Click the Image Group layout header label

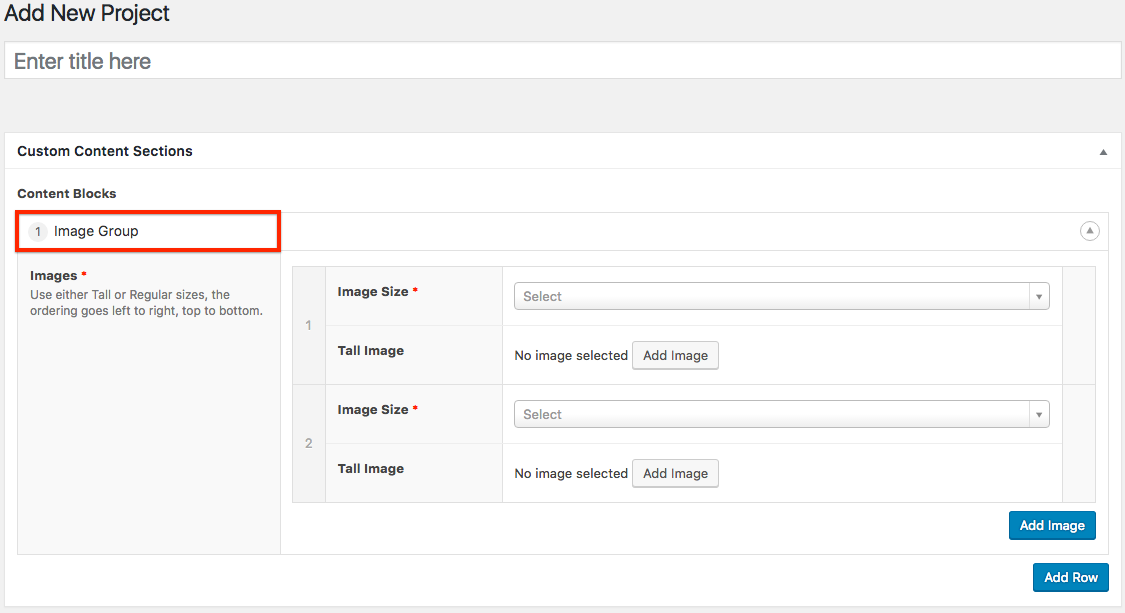pyautogui.click(x=96, y=231)
